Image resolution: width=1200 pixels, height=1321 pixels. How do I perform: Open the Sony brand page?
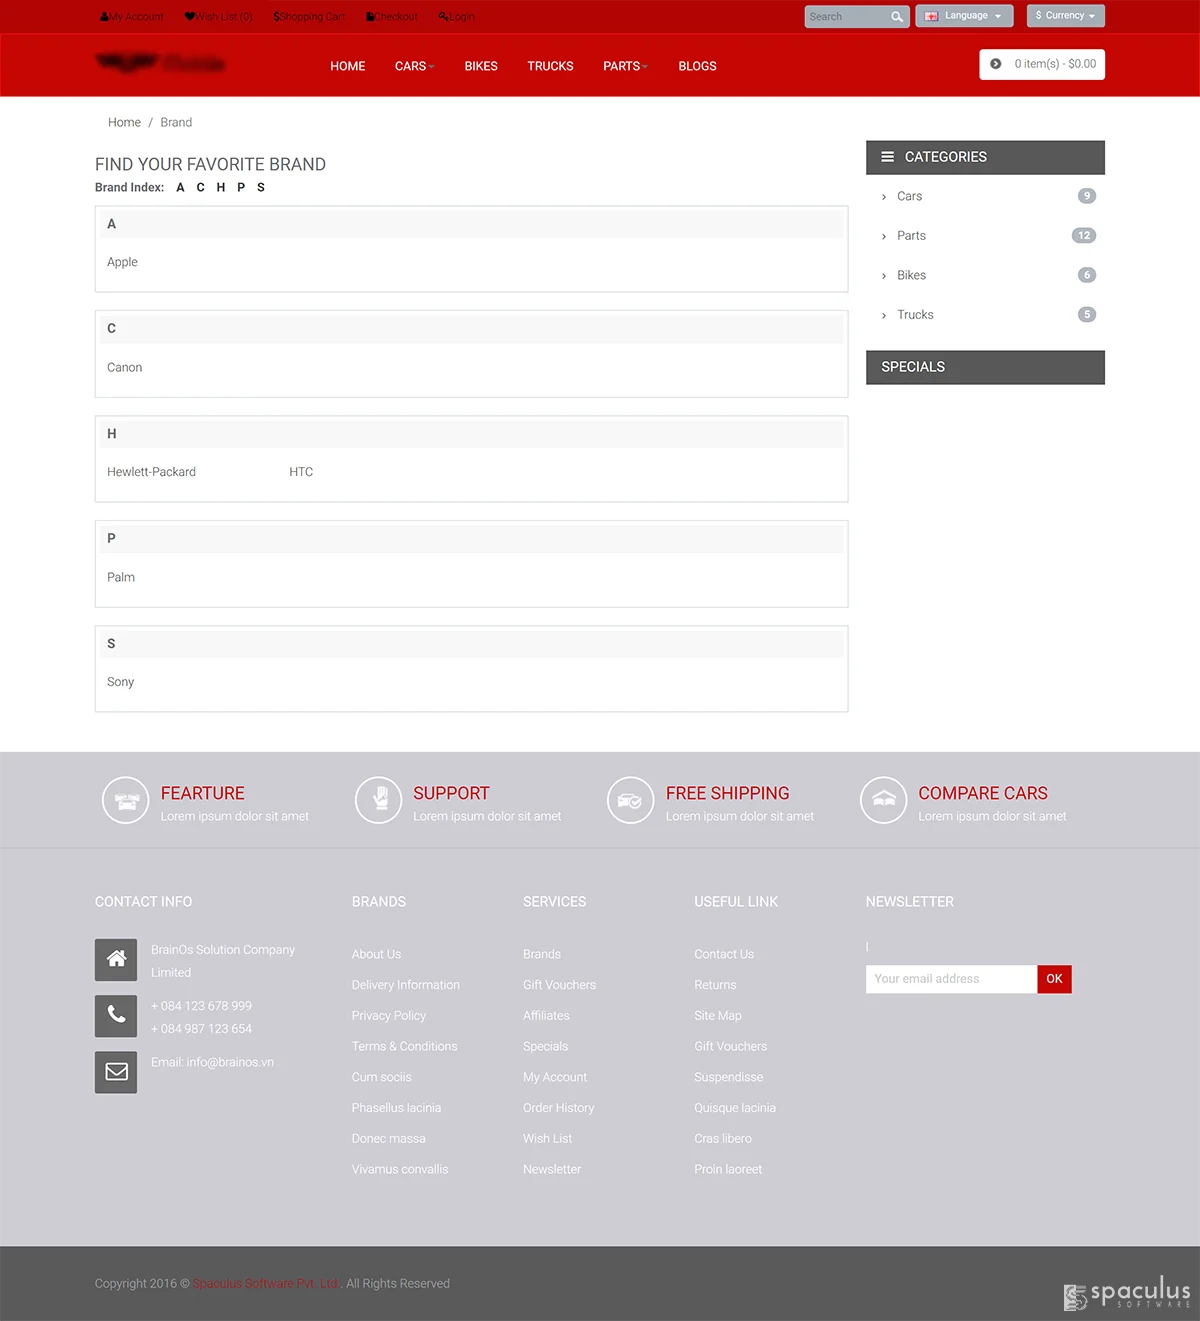tap(120, 682)
